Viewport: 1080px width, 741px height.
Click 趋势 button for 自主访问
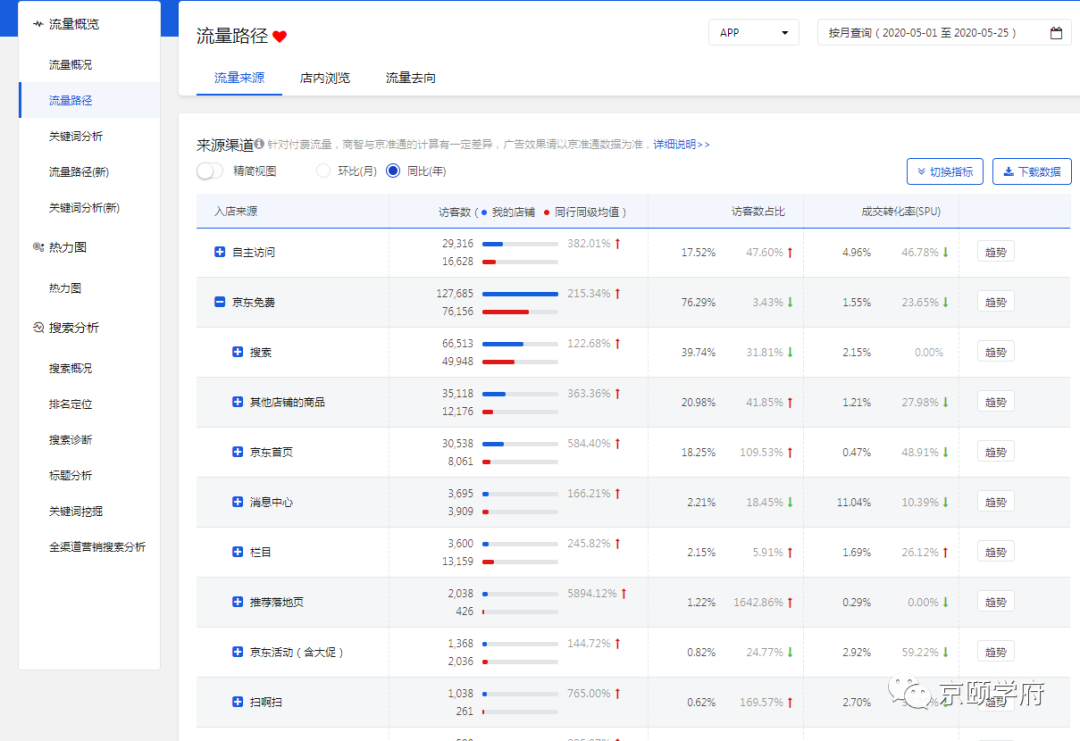click(x=995, y=252)
